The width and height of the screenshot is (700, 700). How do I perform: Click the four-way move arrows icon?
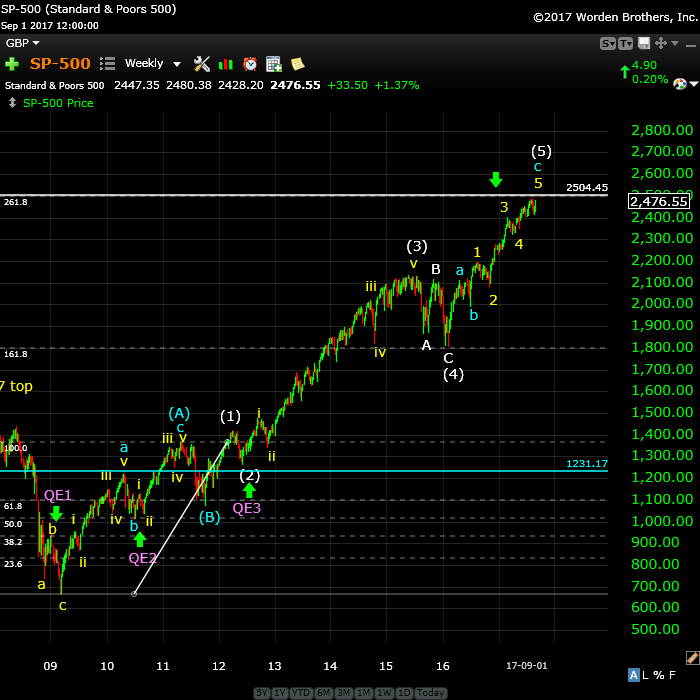pyautogui.click(x=661, y=43)
